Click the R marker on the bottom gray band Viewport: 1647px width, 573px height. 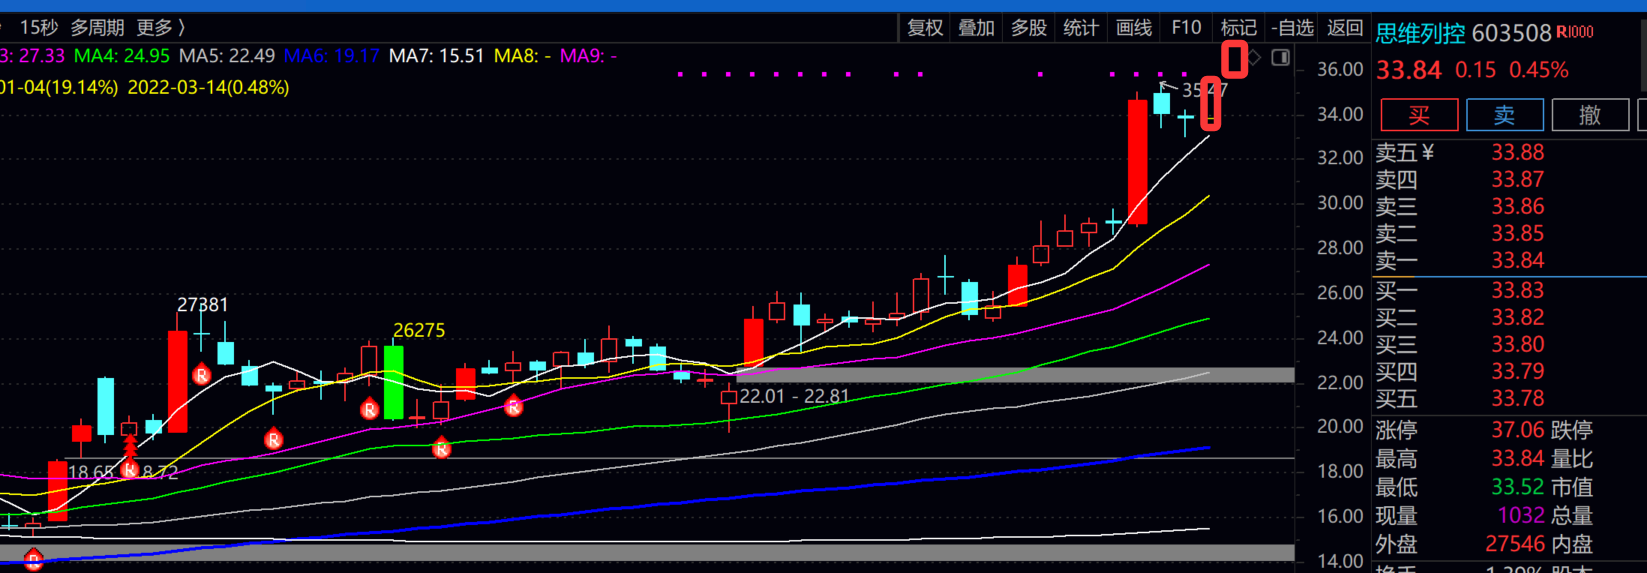[33, 559]
